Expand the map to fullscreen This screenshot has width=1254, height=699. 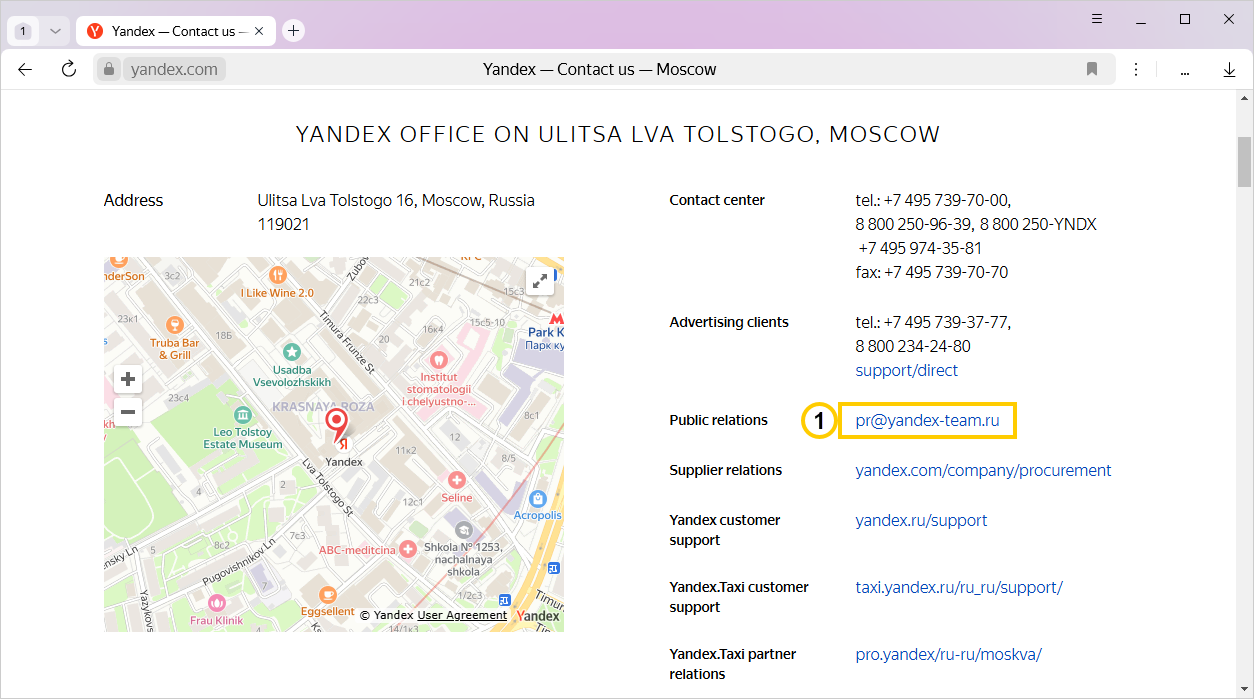click(540, 281)
